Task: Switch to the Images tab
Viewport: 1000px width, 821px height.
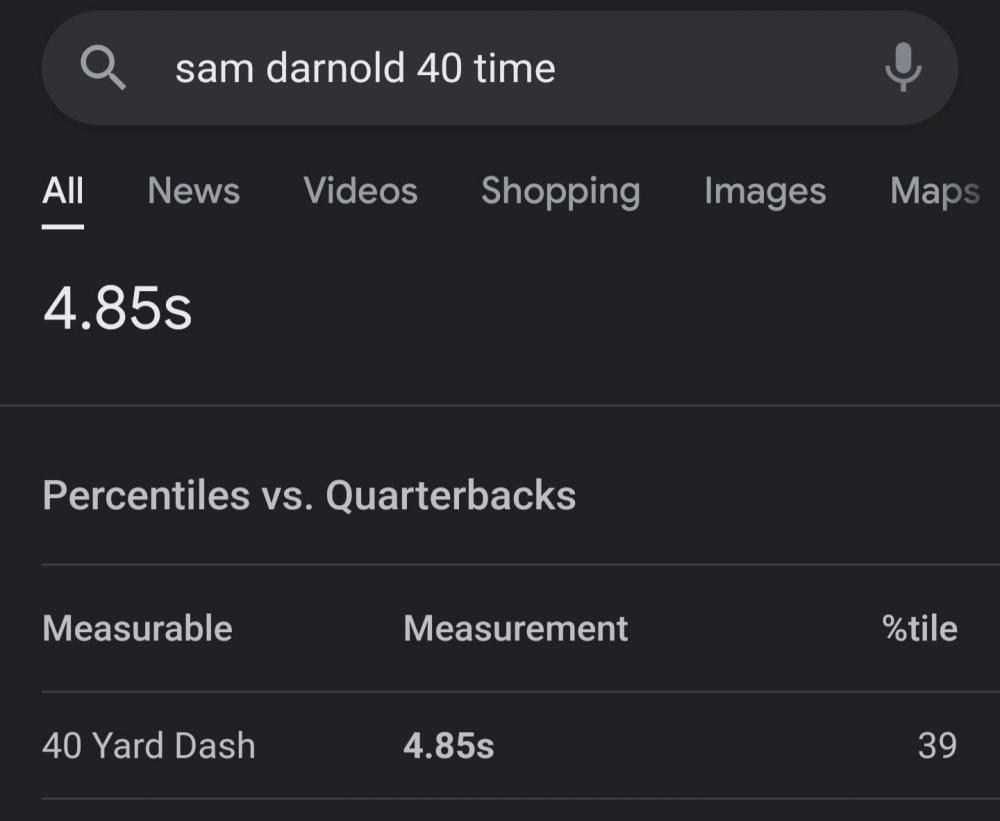Action: coord(765,190)
